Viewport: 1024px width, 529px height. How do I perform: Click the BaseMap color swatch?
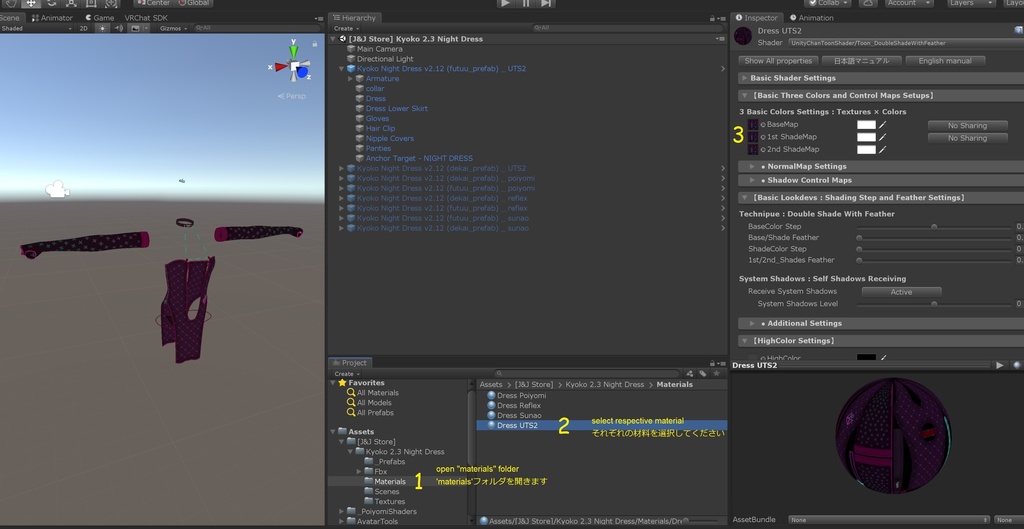click(866, 124)
